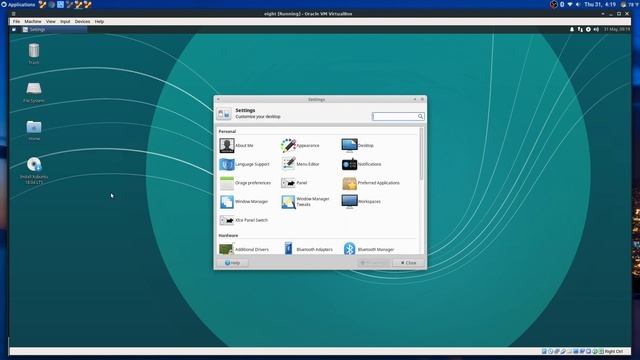Screen dimensions: 640x360
Task: Open Orage preferences
Action: tap(245, 183)
